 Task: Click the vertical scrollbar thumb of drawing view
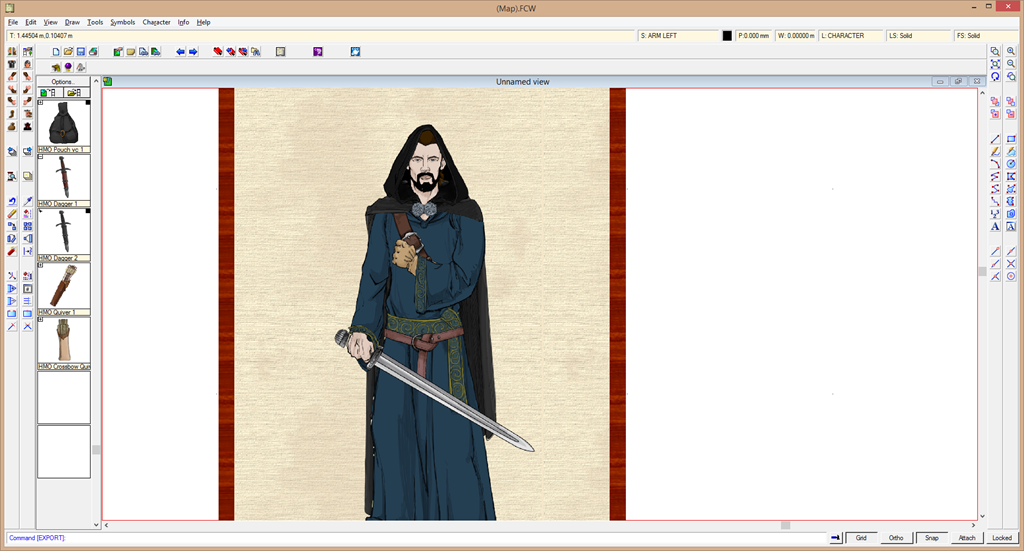click(x=982, y=272)
